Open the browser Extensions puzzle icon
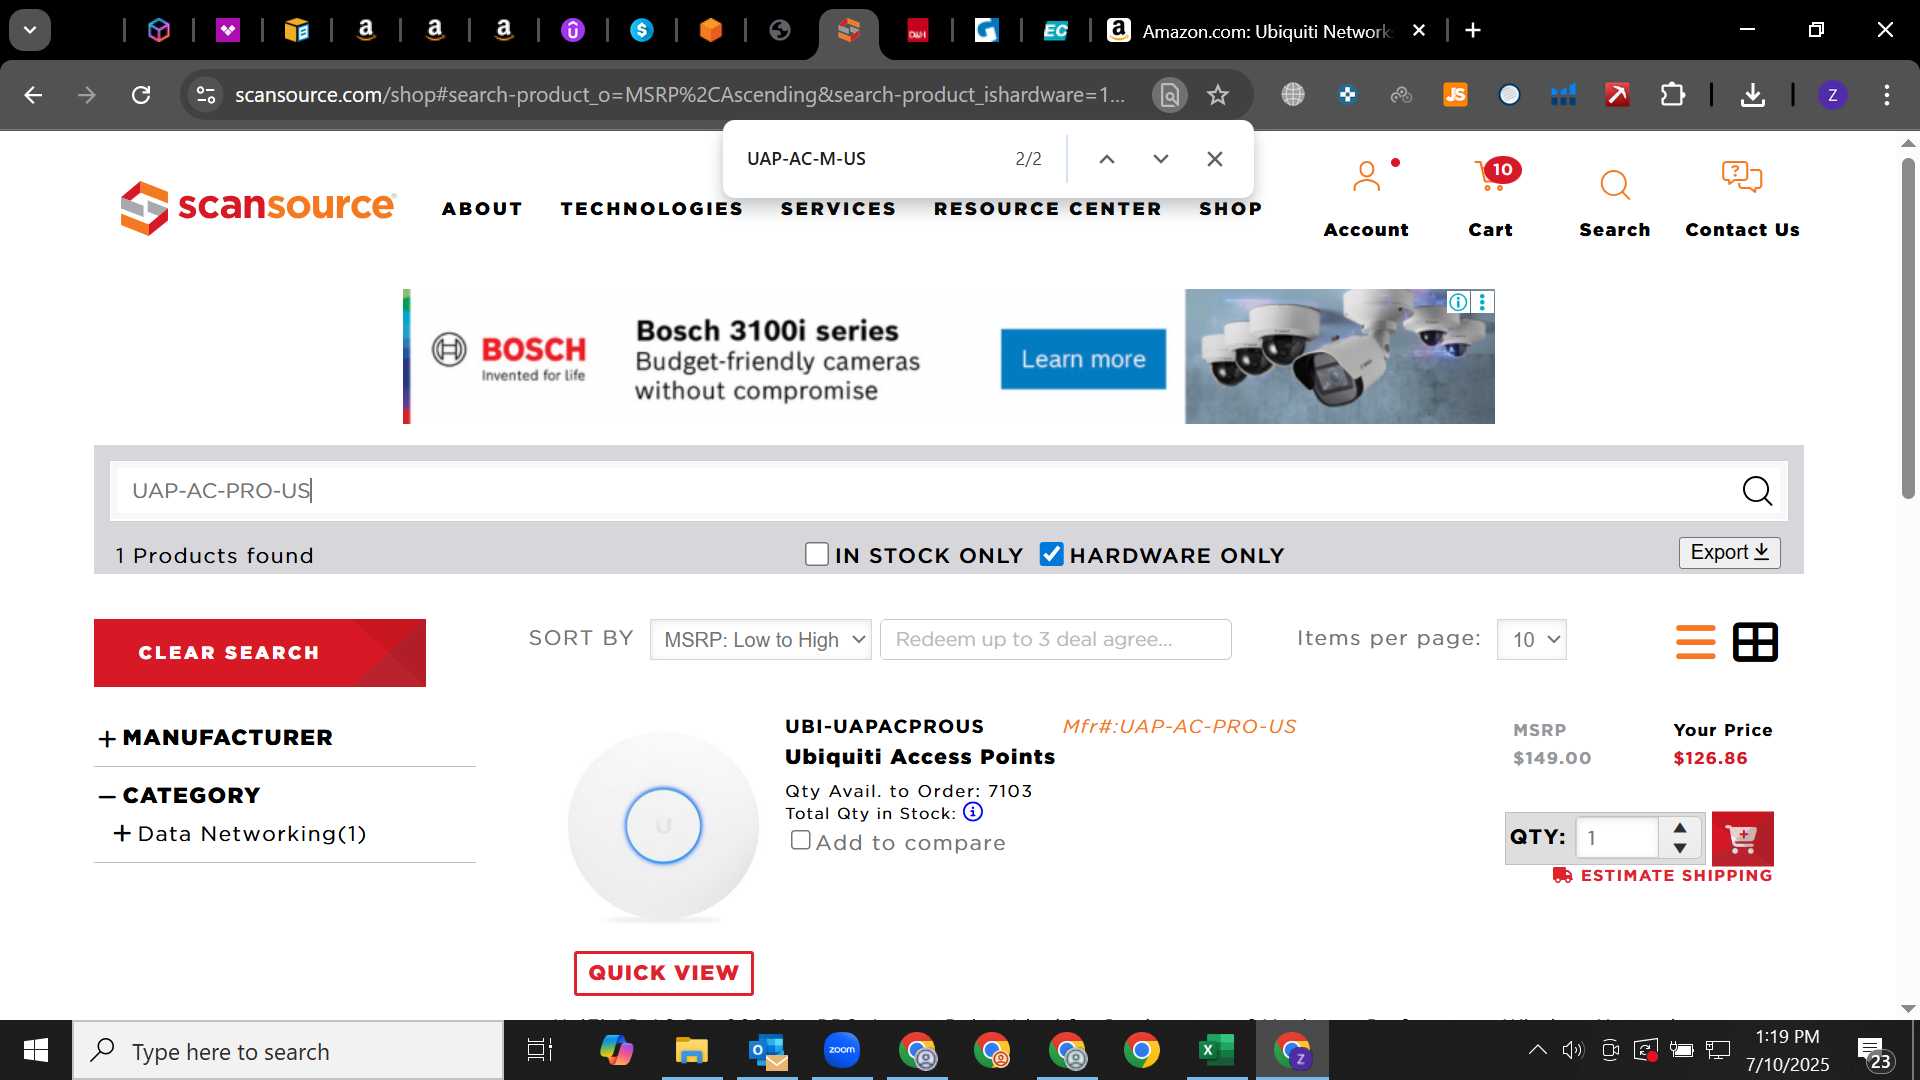 tap(1672, 95)
